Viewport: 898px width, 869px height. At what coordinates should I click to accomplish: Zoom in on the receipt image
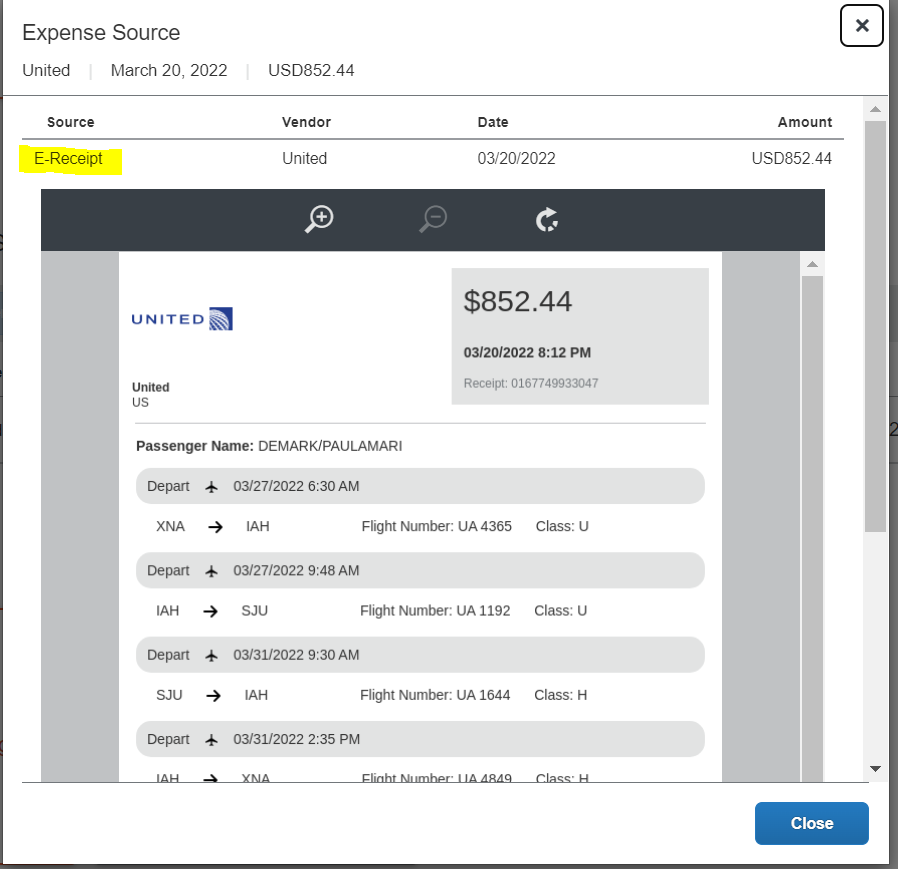coord(319,219)
